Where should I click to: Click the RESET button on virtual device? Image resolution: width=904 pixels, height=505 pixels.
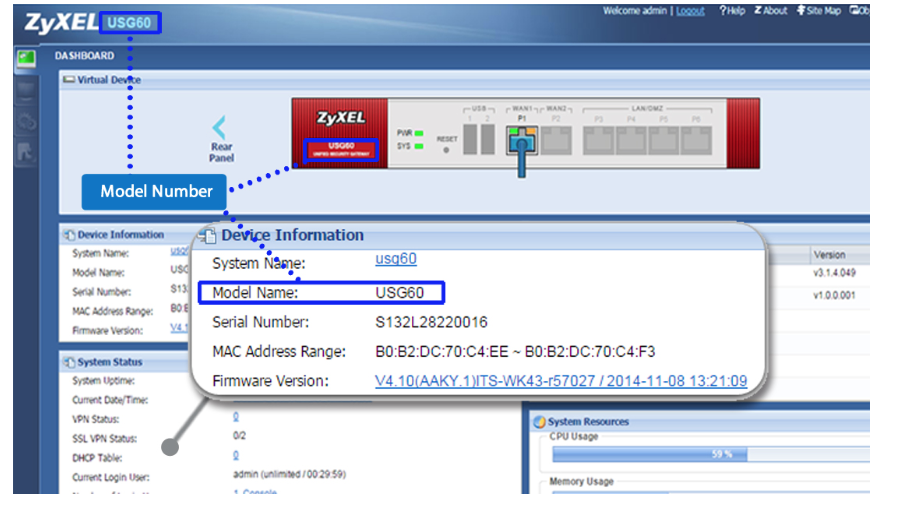(446, 150)
